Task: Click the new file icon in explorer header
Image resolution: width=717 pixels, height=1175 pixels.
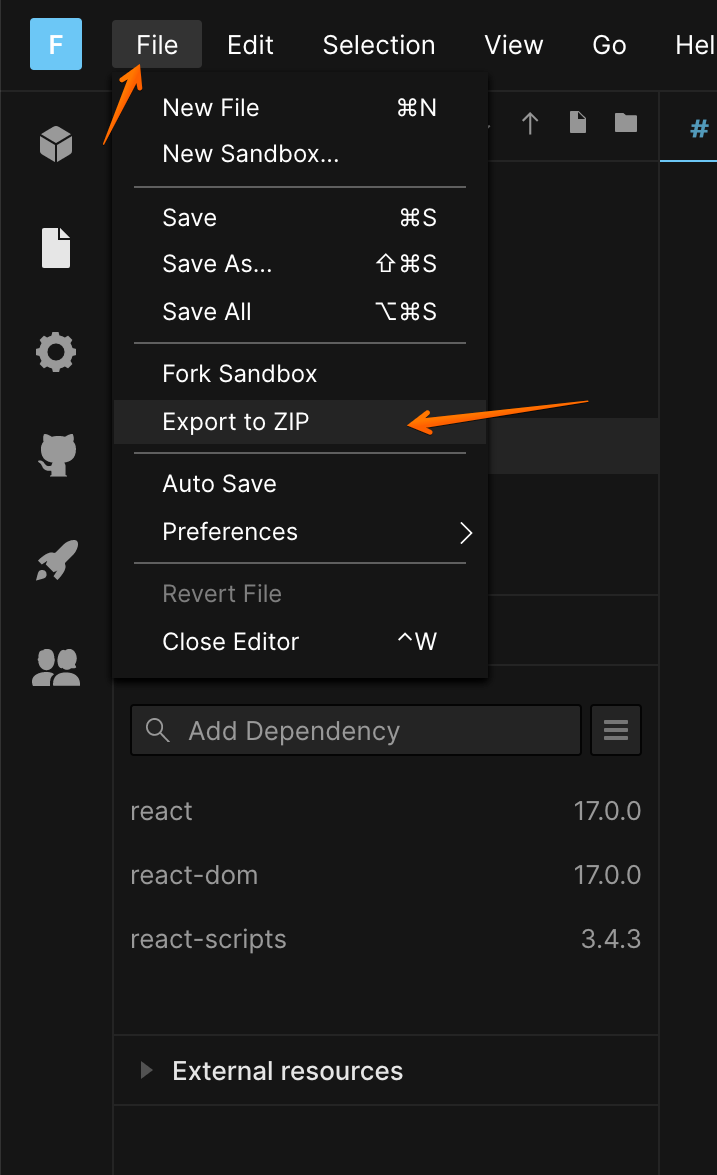Action: (x=578, y=123)
